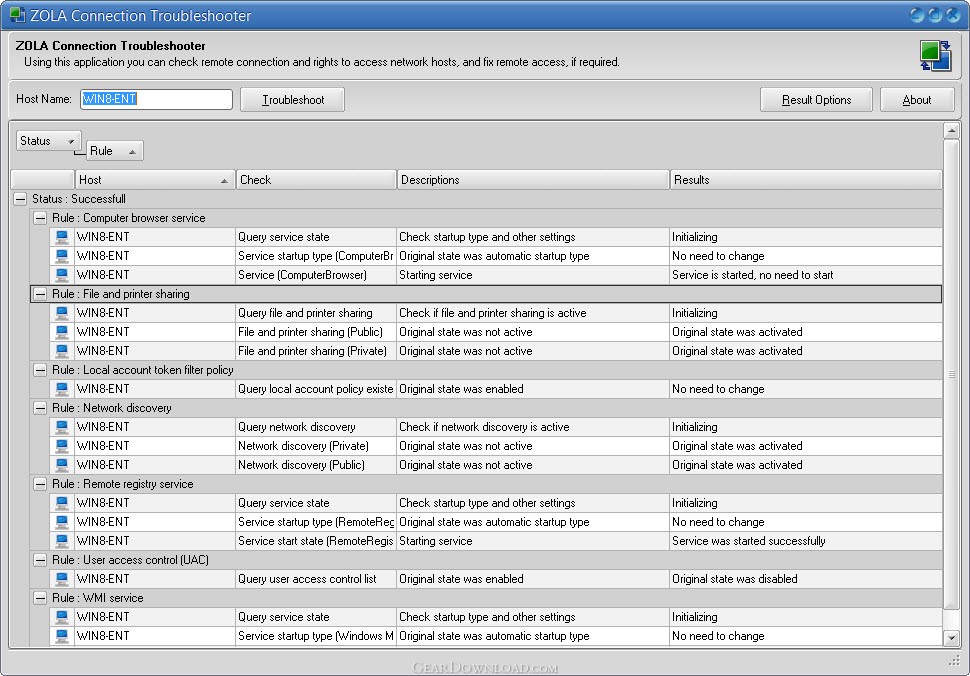Select 'Check if file and printer sharing is active'
The height and width of the screenshot is (676, 970).
(533, 313)
